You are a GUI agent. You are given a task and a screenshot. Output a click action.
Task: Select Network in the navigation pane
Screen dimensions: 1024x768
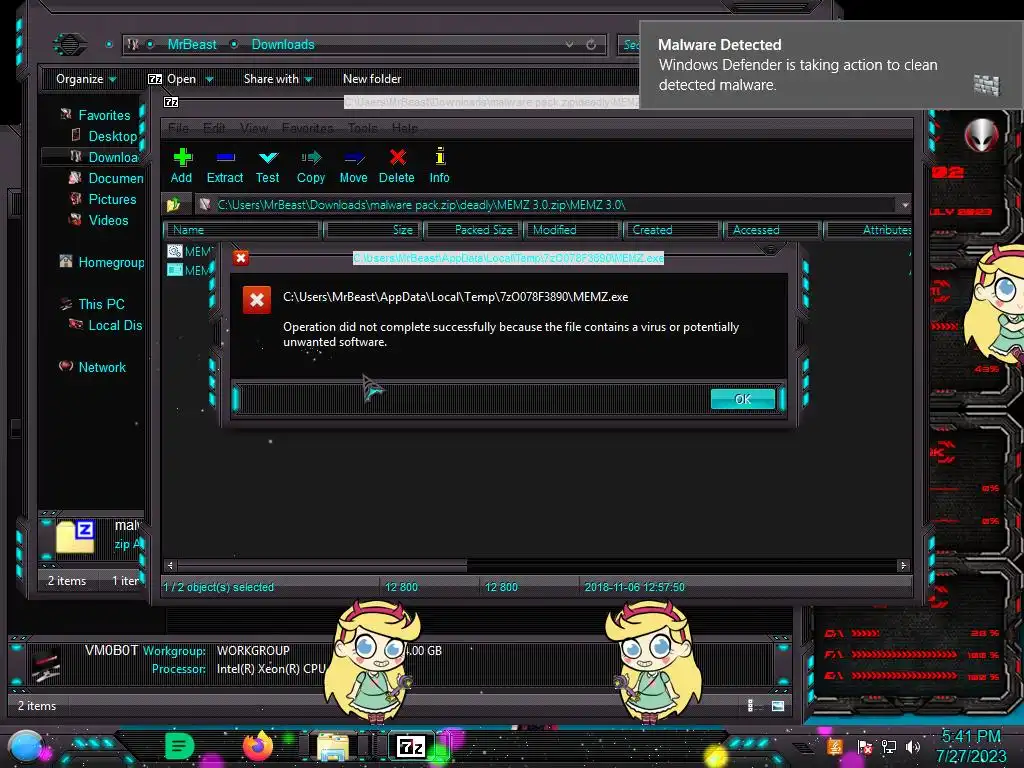tap(101, 367)
